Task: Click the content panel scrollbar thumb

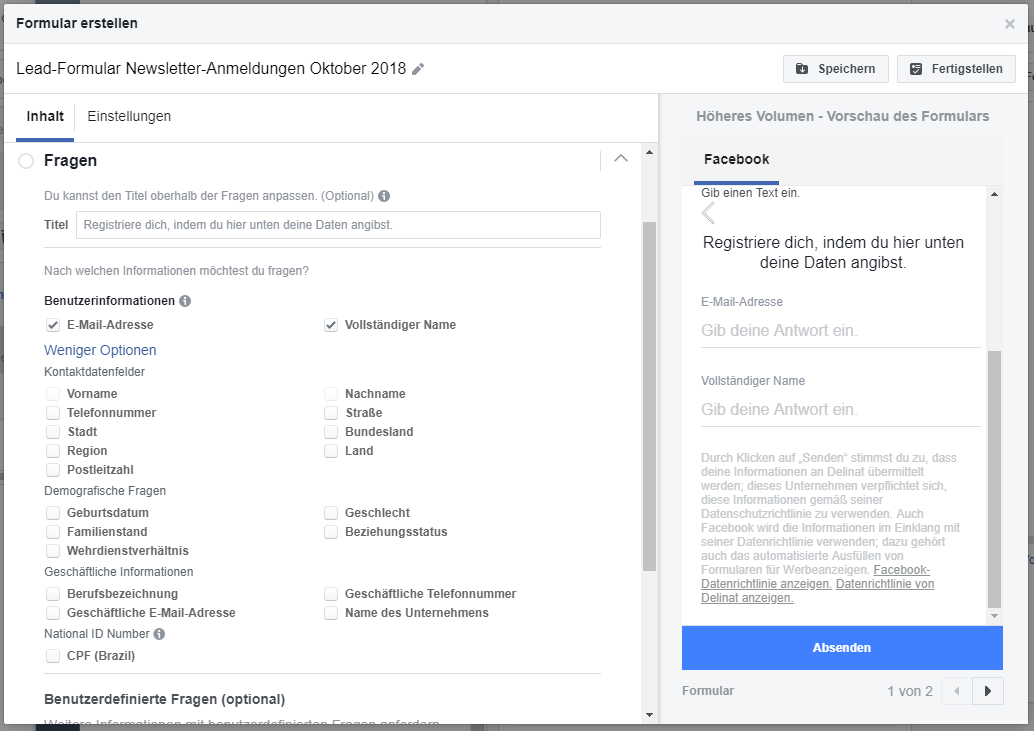Action: 650,396
